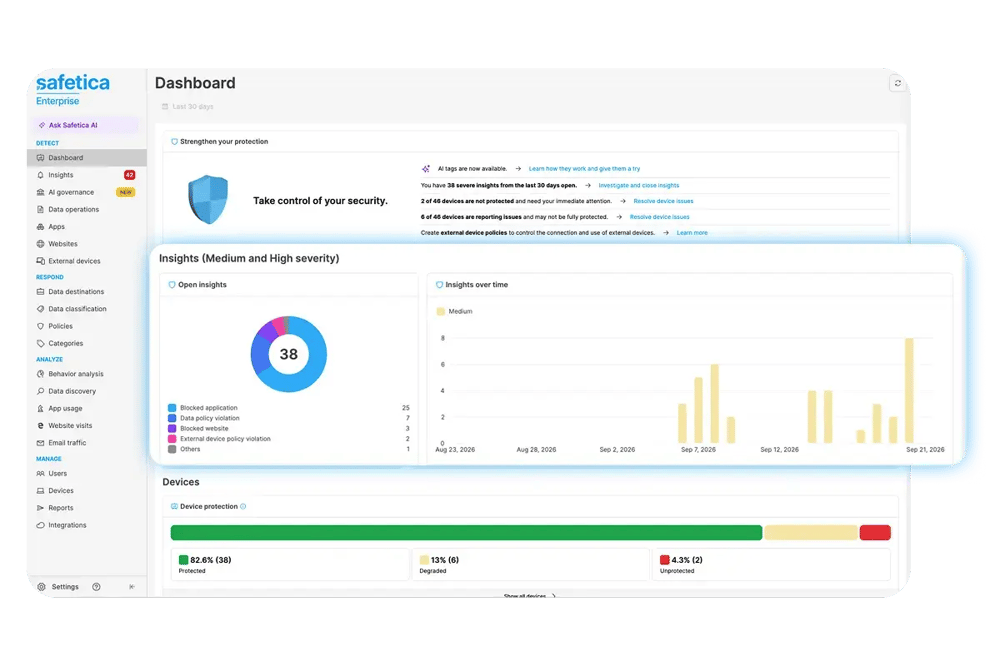Click the 4.3% (2) Unprotected card

(772, 565)
